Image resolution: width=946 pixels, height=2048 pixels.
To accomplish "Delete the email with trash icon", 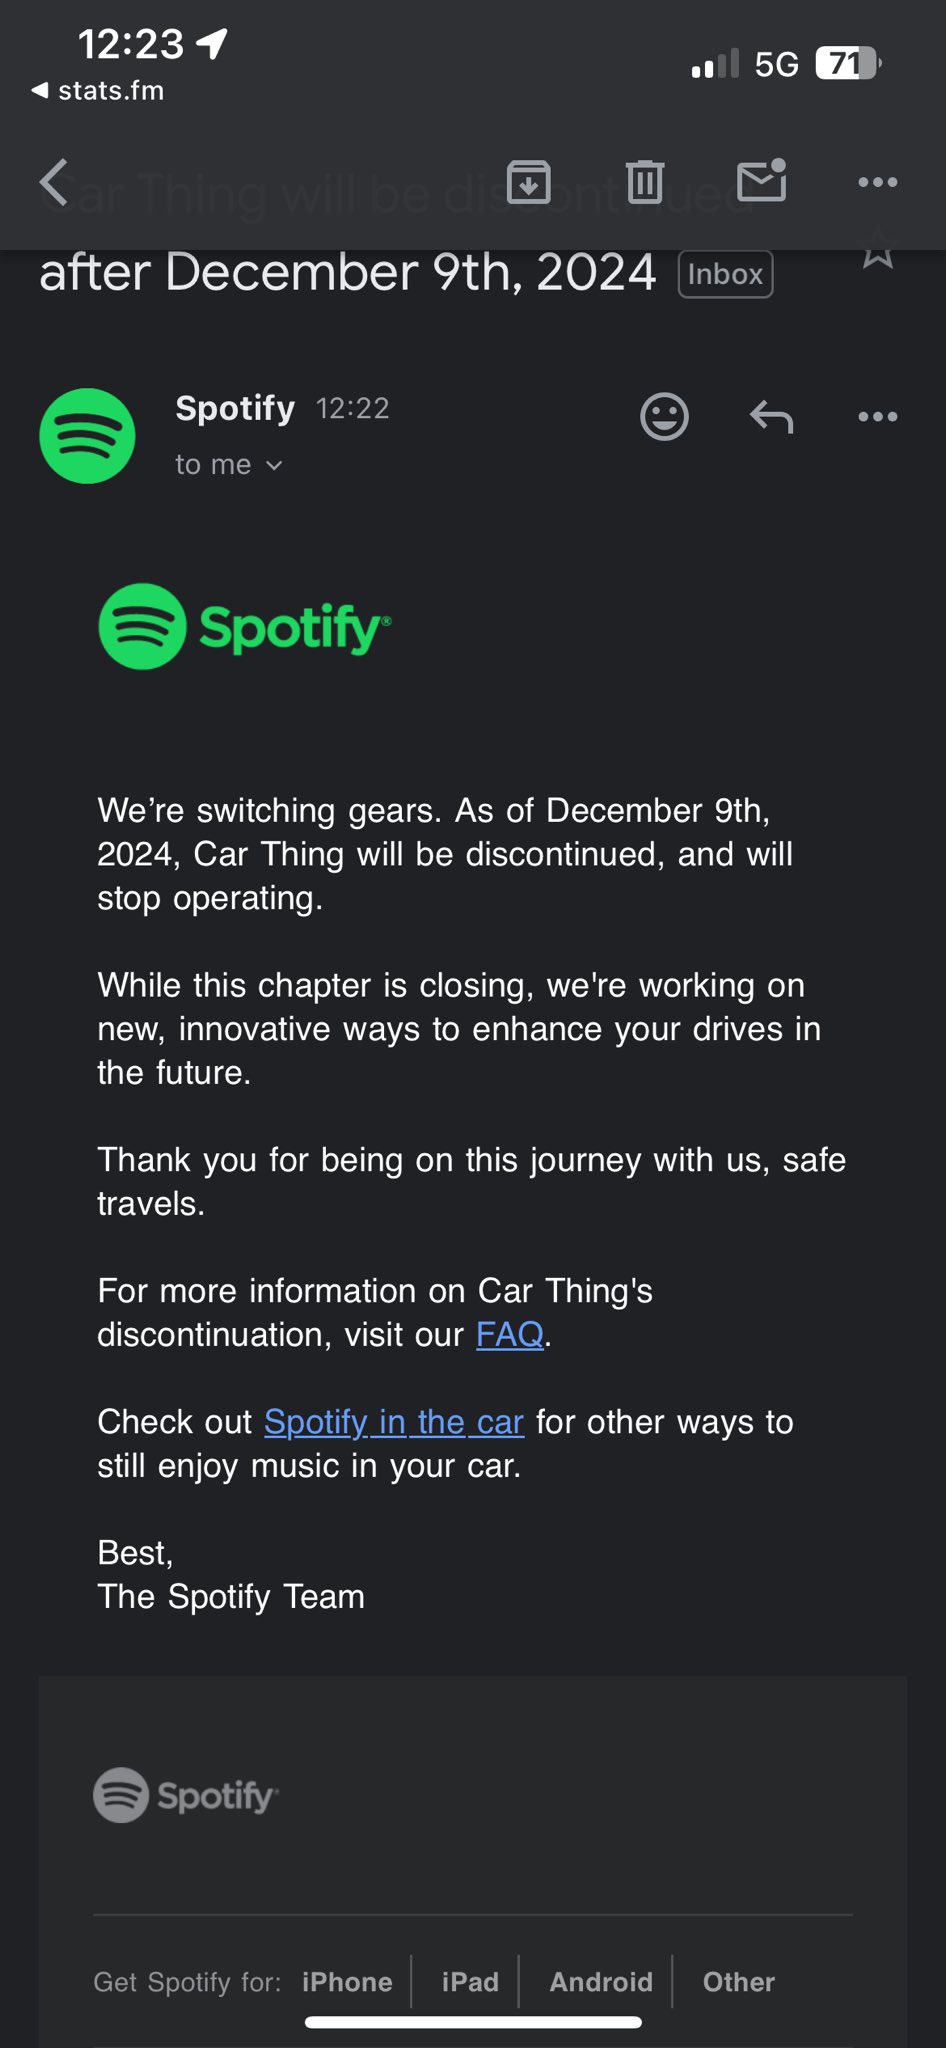I will [x=645, y=182].
